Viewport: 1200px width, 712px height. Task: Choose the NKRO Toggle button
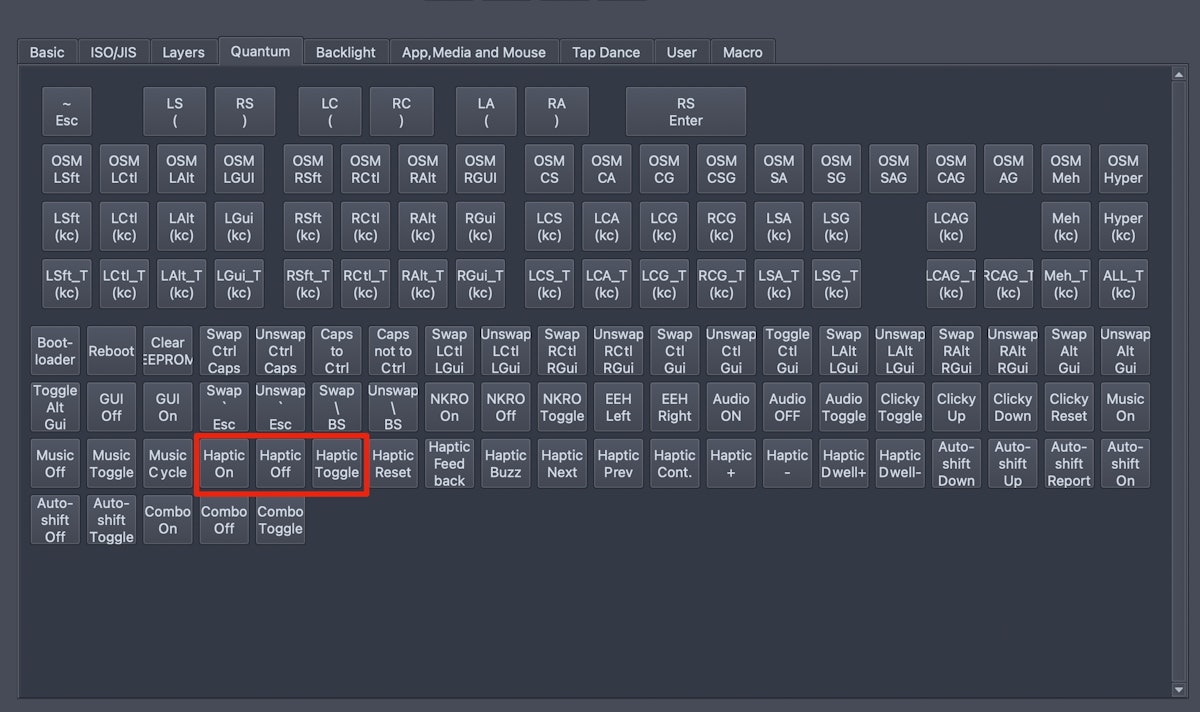click(x=562, y=407)
